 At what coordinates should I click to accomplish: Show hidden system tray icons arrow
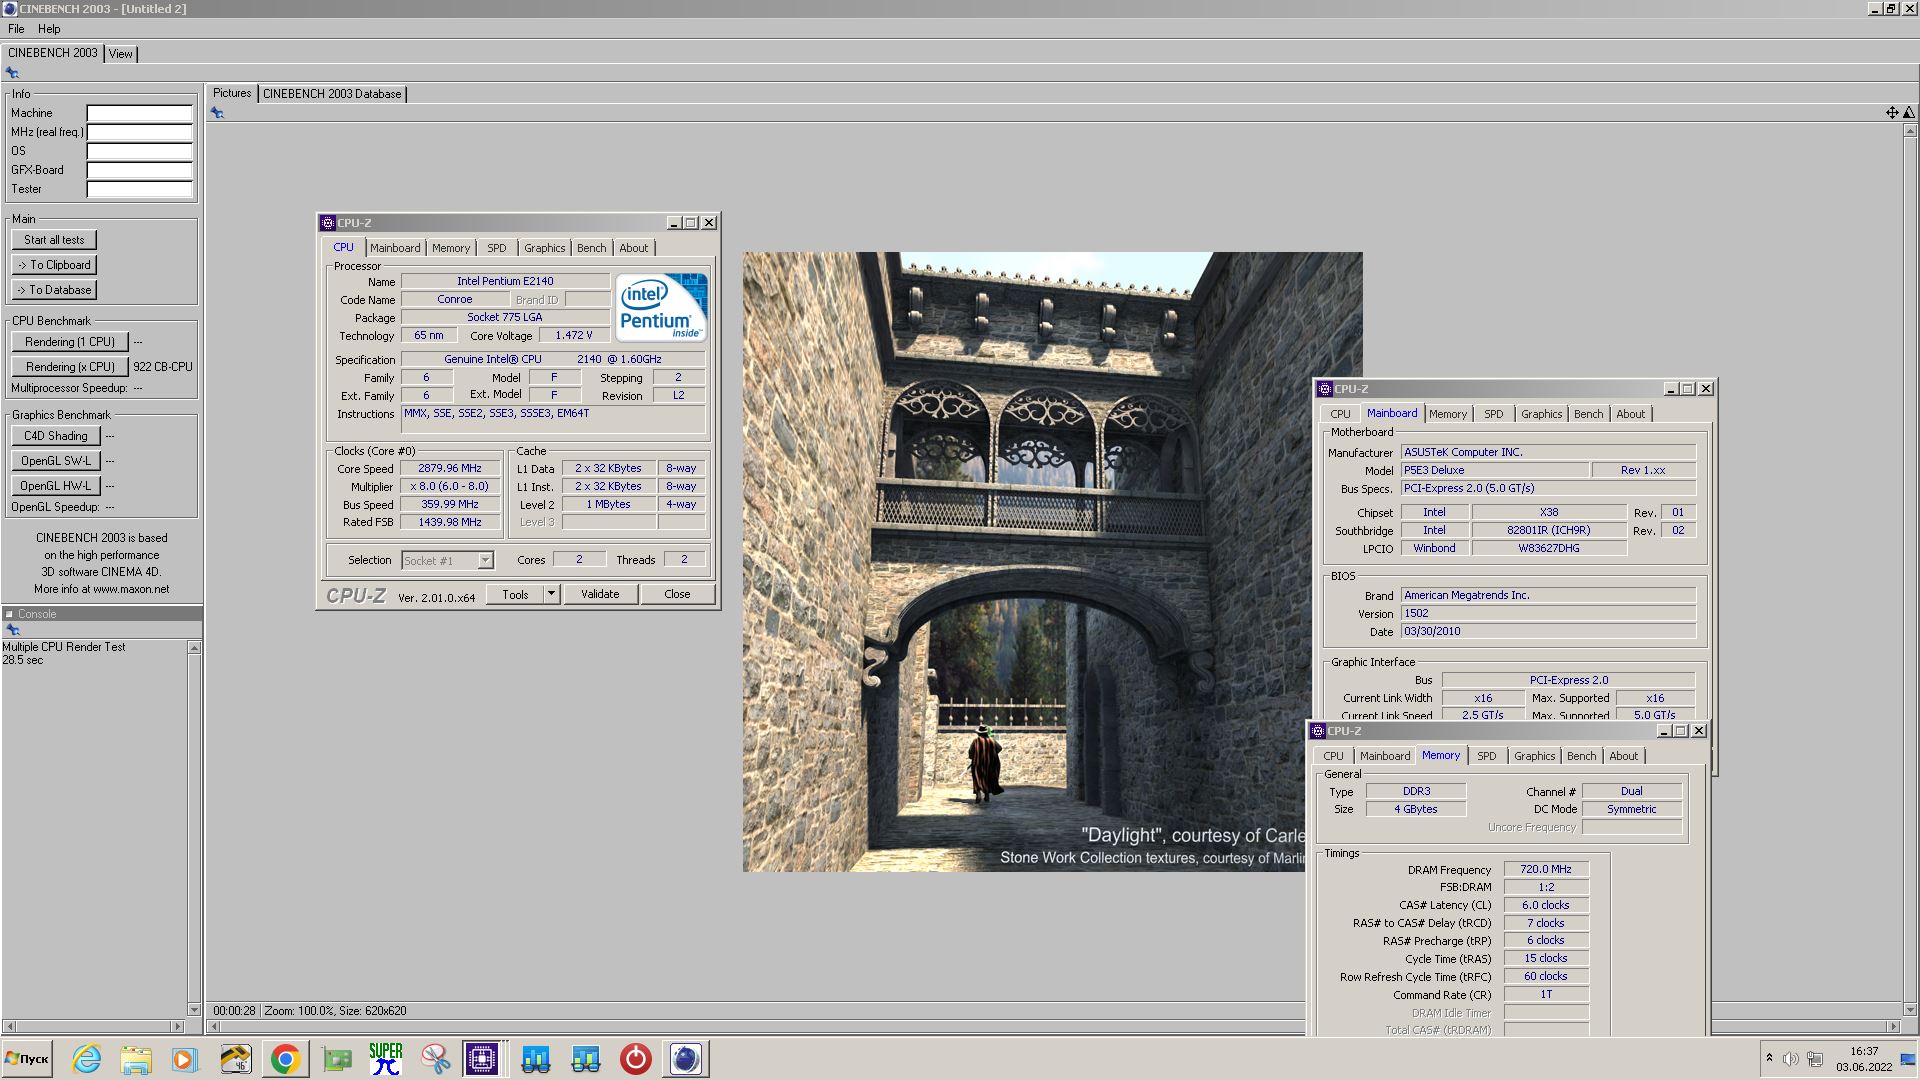1769,1058
